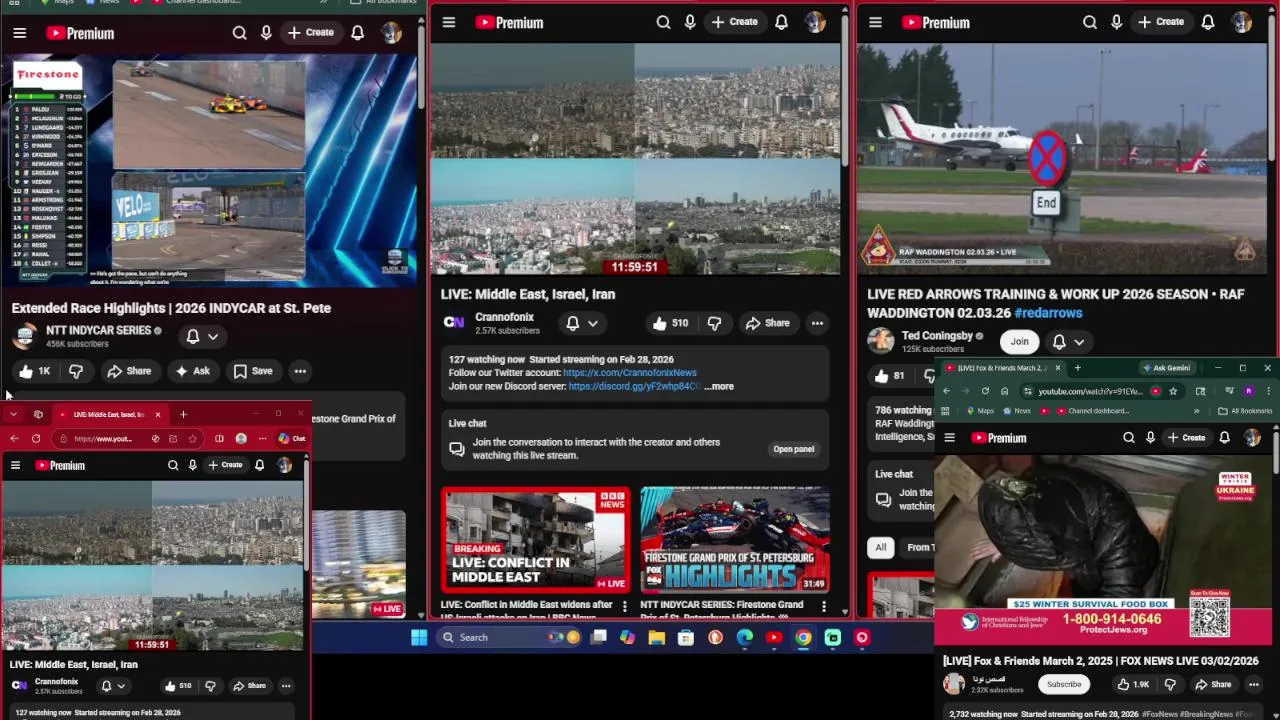Select All filter chip in RAF Waddington window
Screen dimensions: 1280x720
coord(881,547)
